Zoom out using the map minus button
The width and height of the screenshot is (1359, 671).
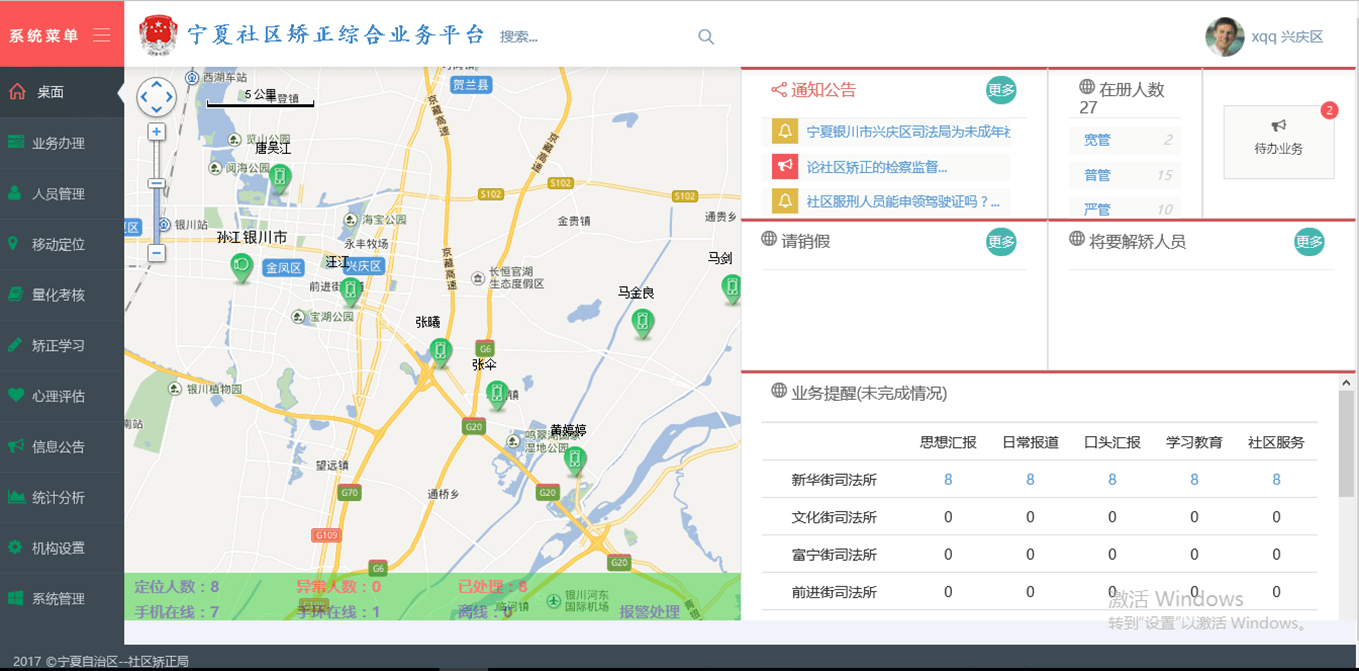tap(156, 253)
